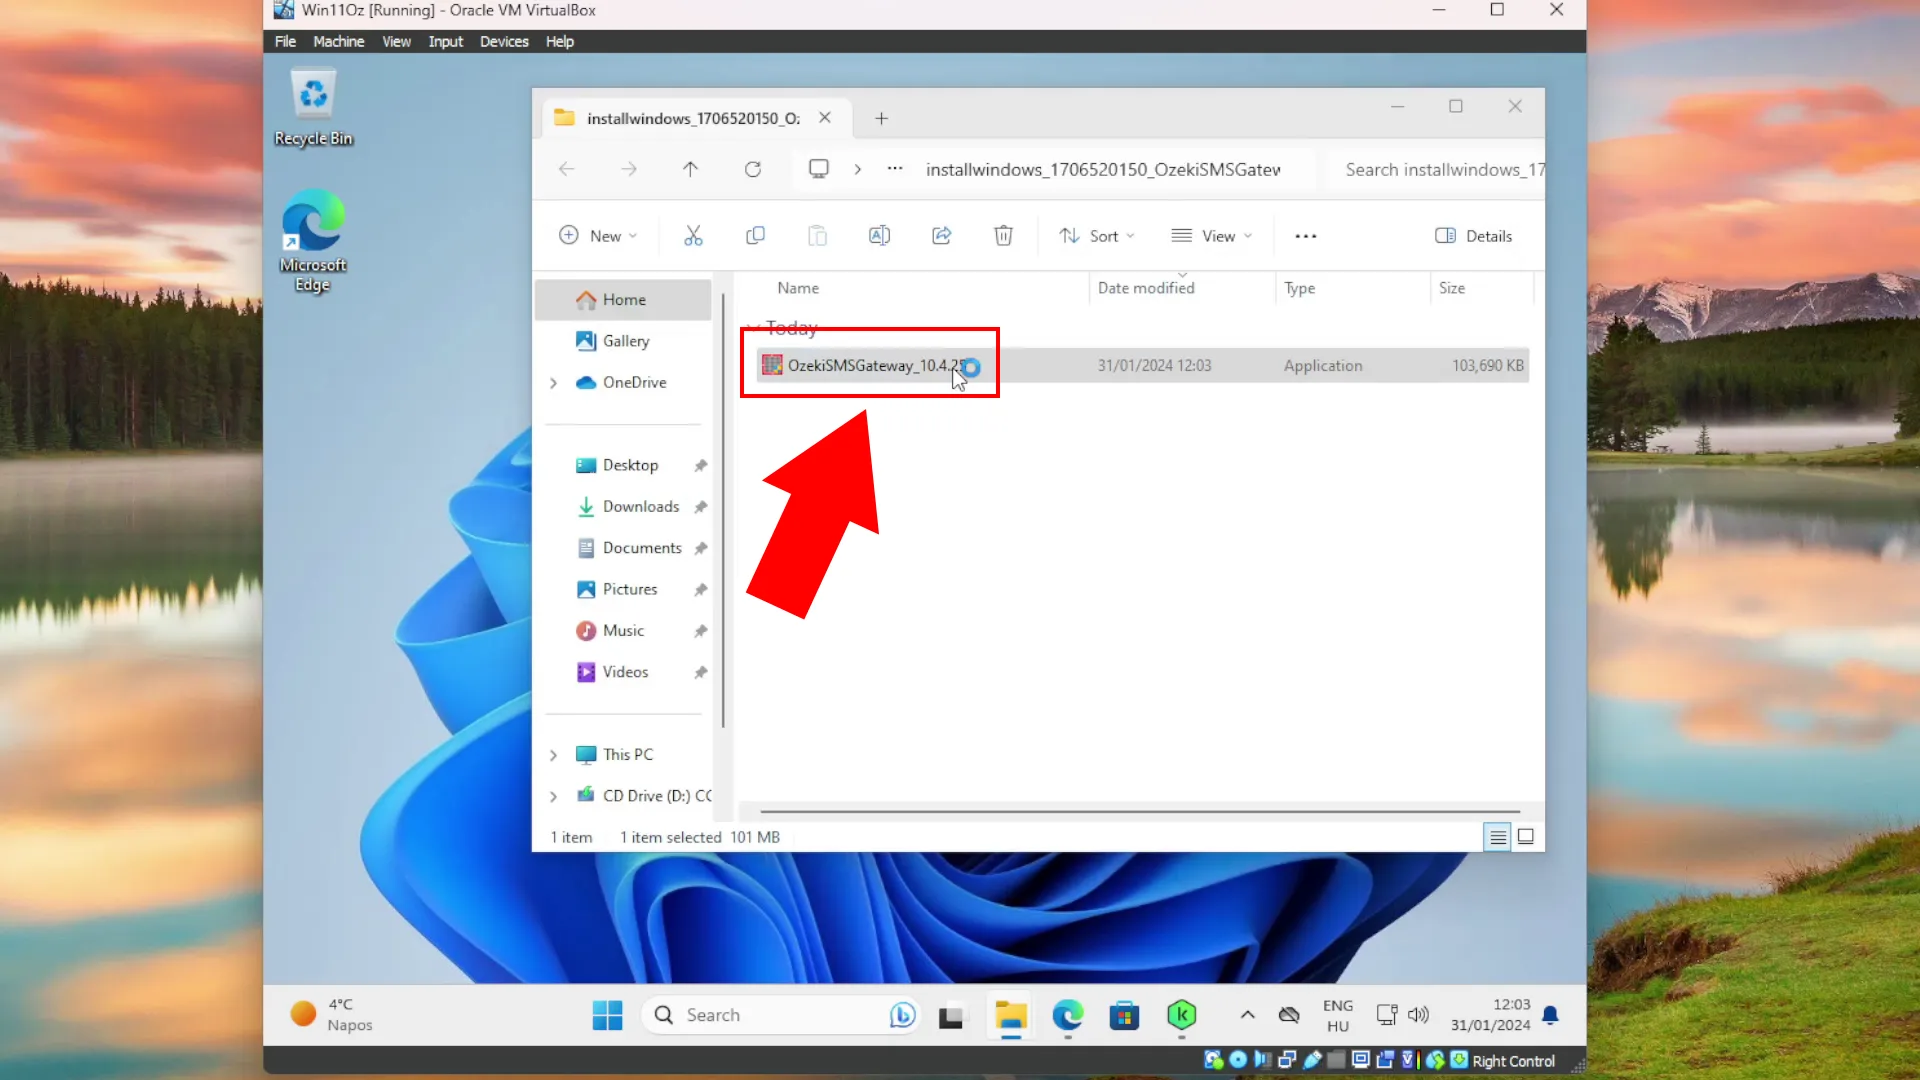The width and height of the screenshot is (1920, 1080).
Task: Open the VirtualBox Help menu
Action: [x=559, y=41]
